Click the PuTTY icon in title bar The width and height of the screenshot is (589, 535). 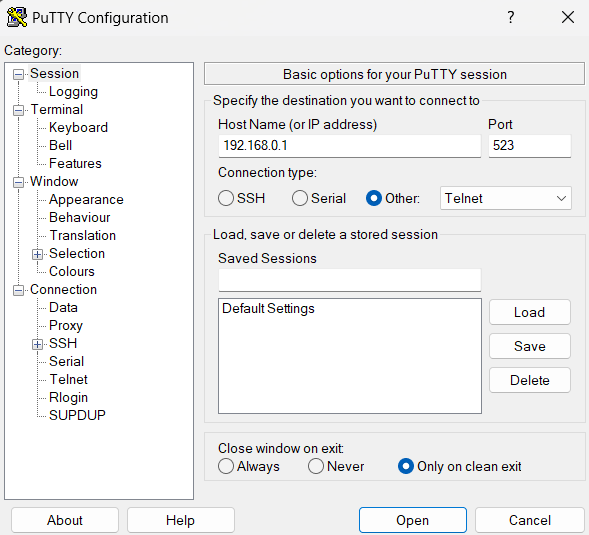[17, 17]
